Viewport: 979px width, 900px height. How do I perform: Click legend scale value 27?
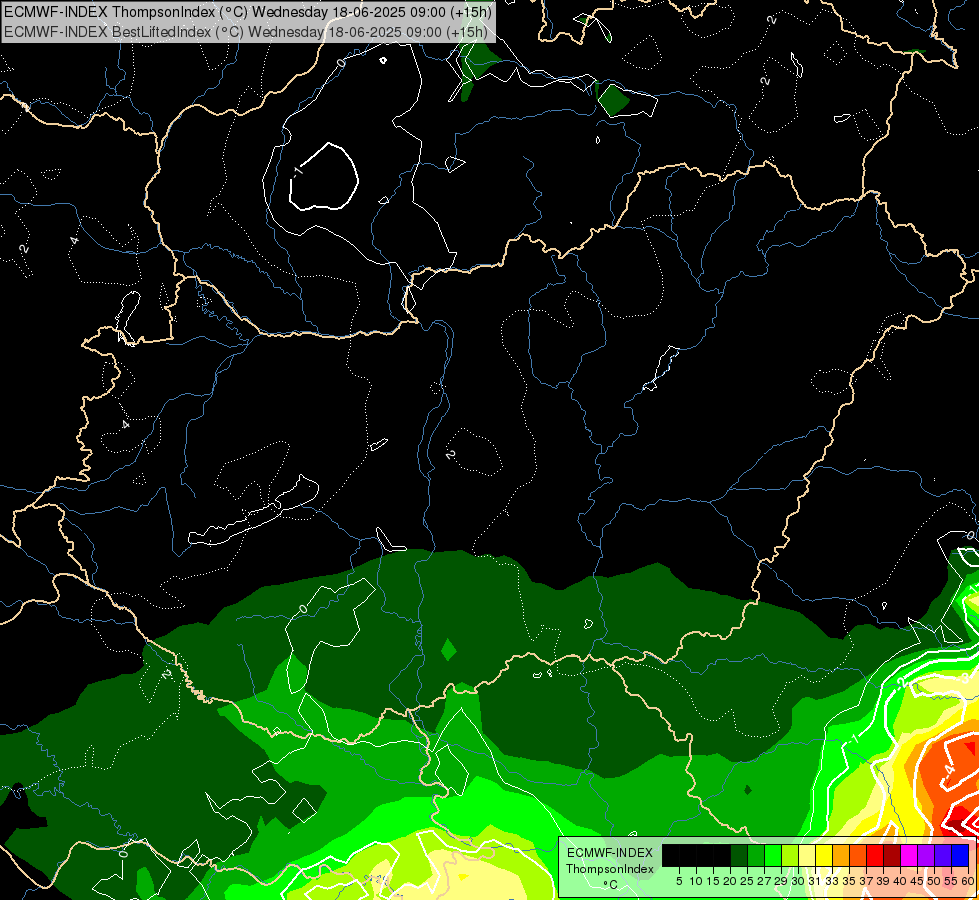(x=764, y=881)
